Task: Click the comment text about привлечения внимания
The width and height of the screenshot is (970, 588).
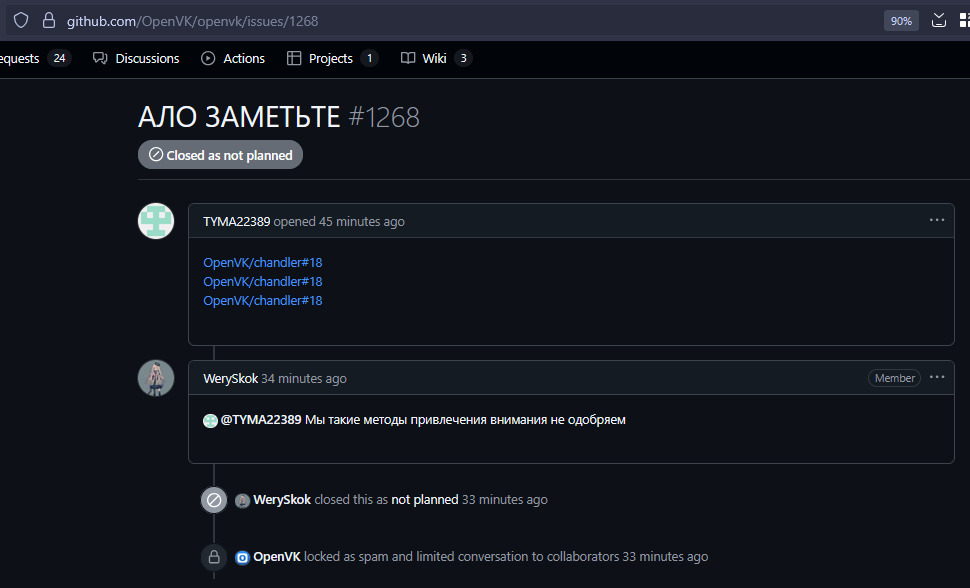Action: coord(465,420)
